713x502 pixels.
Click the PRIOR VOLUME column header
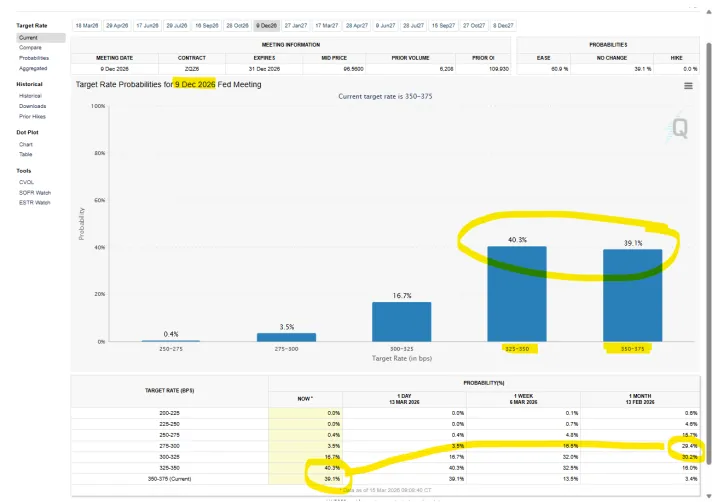pos(411,58)
